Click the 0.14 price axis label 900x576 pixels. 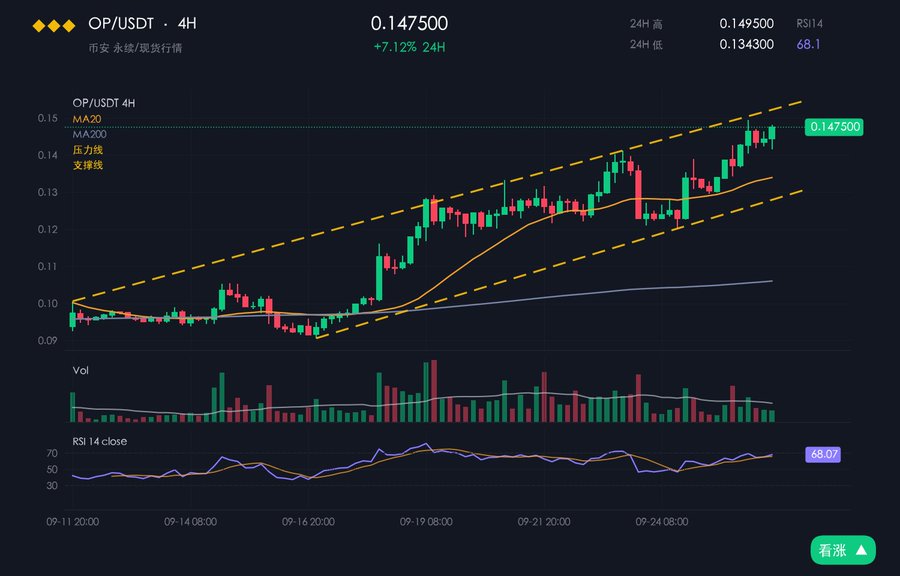tap(48, 155)
